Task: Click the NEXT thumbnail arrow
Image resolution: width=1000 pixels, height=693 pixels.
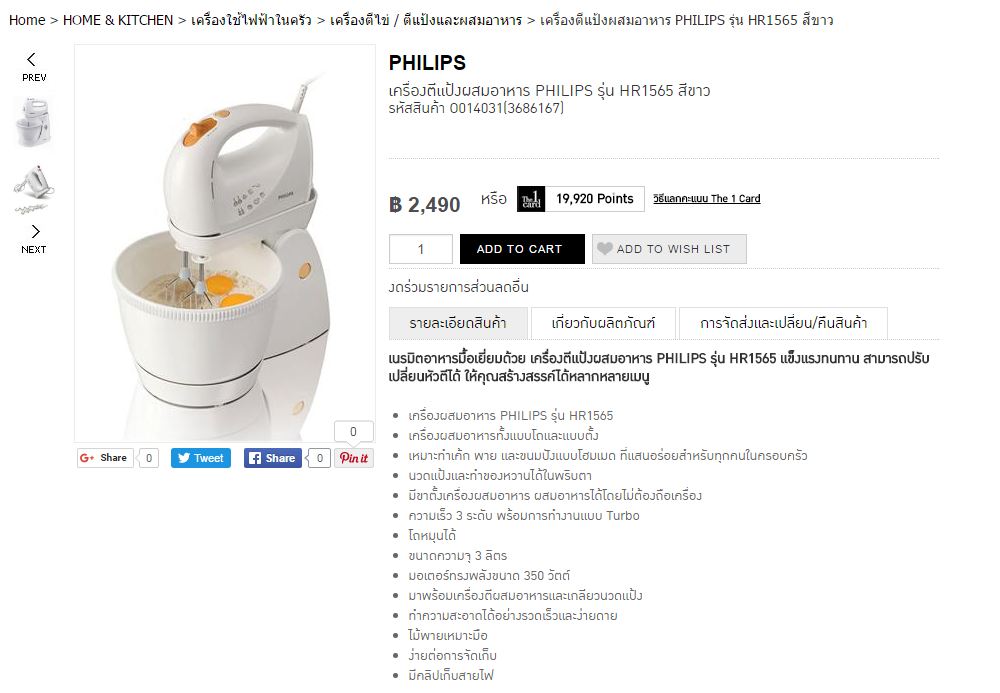Action: 34,239
